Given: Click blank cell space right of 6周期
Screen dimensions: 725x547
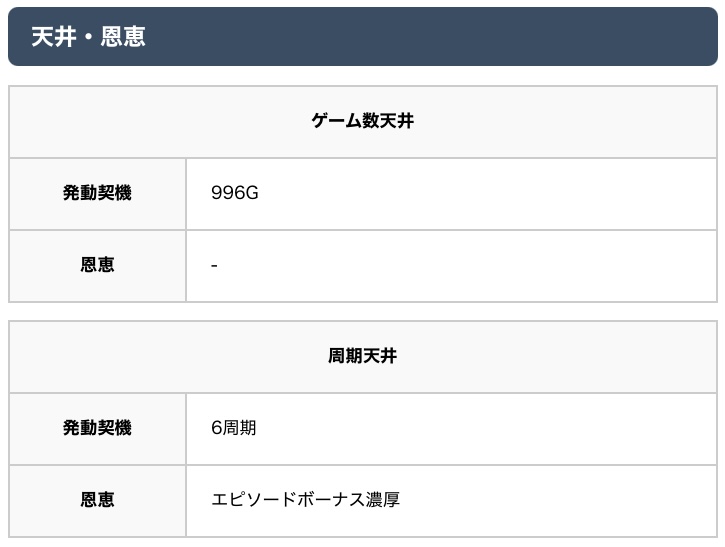Looking at the screenshot, I should [x=480, y=427].
